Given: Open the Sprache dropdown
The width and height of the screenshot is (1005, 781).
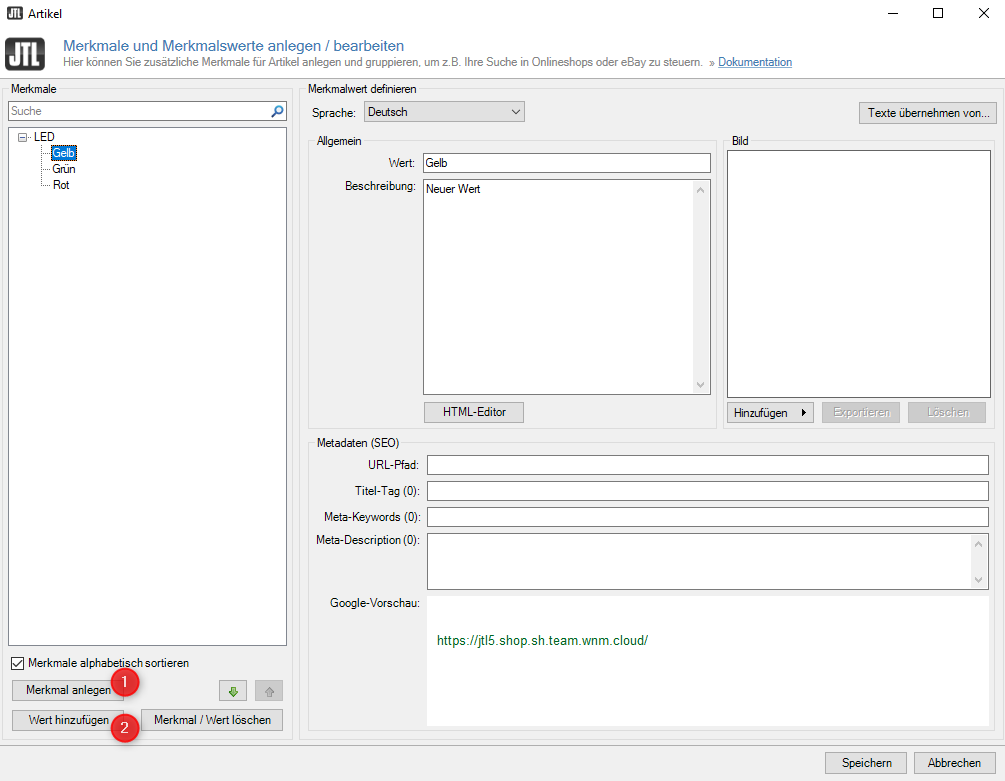Looking at the screenshot, I should click(x=444, y=112).
